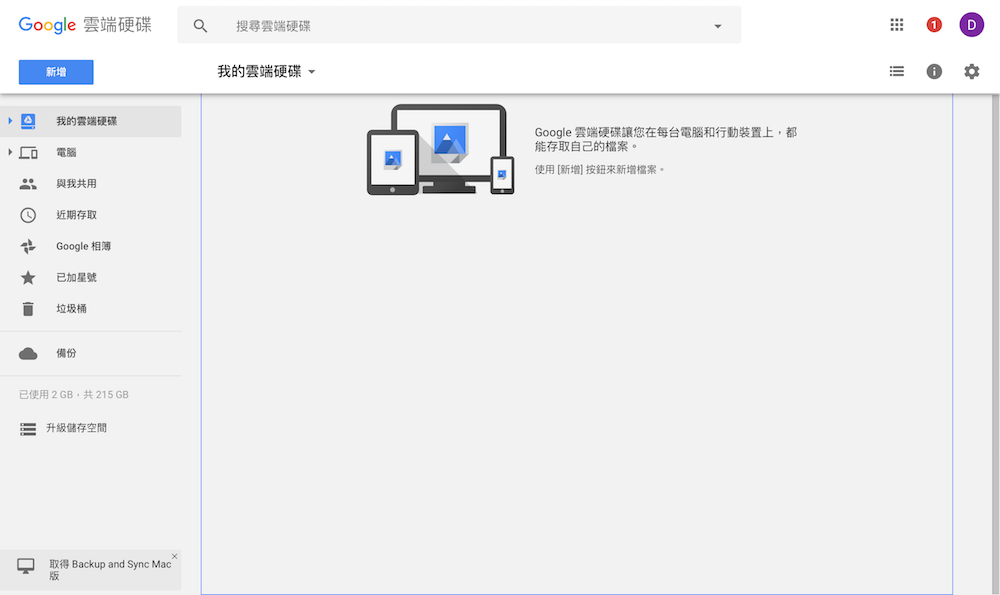Open search options dropdown in search bar
The image size is (1000, 595).
coord(718,24)
